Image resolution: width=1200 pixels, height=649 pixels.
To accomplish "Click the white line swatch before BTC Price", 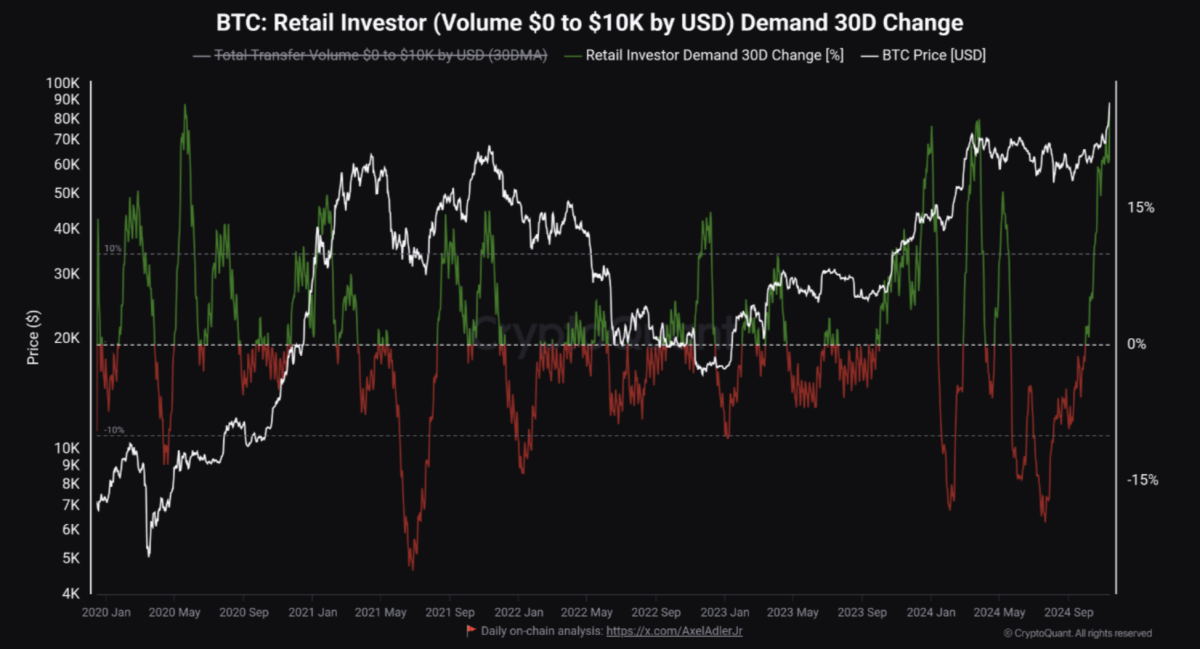I will (x=866, y=56).
